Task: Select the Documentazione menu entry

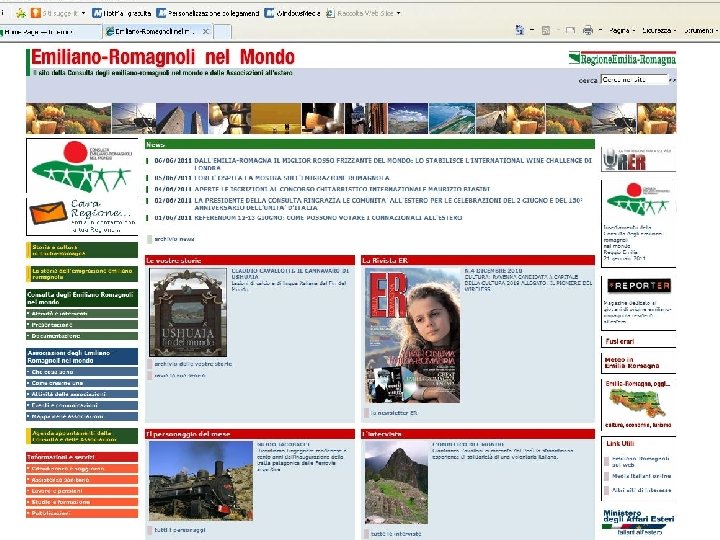Action: click(82, 336)
